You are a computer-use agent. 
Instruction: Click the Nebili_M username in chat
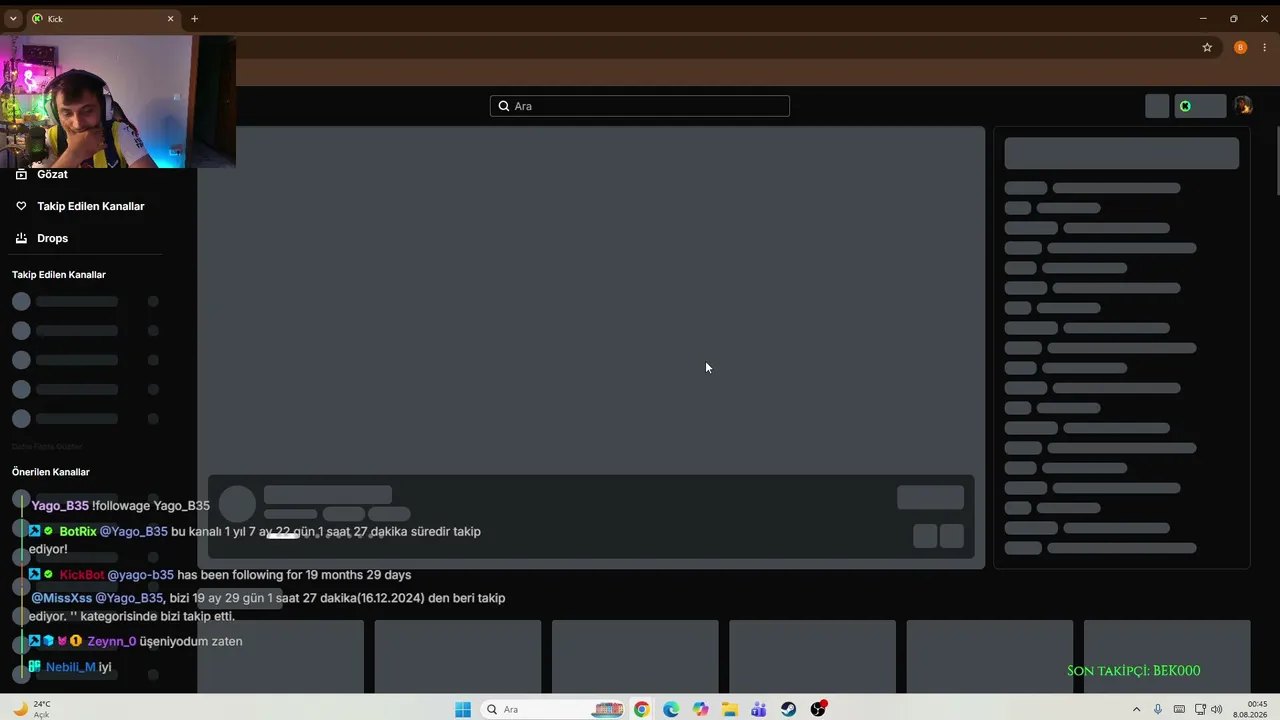pos(71,667)
